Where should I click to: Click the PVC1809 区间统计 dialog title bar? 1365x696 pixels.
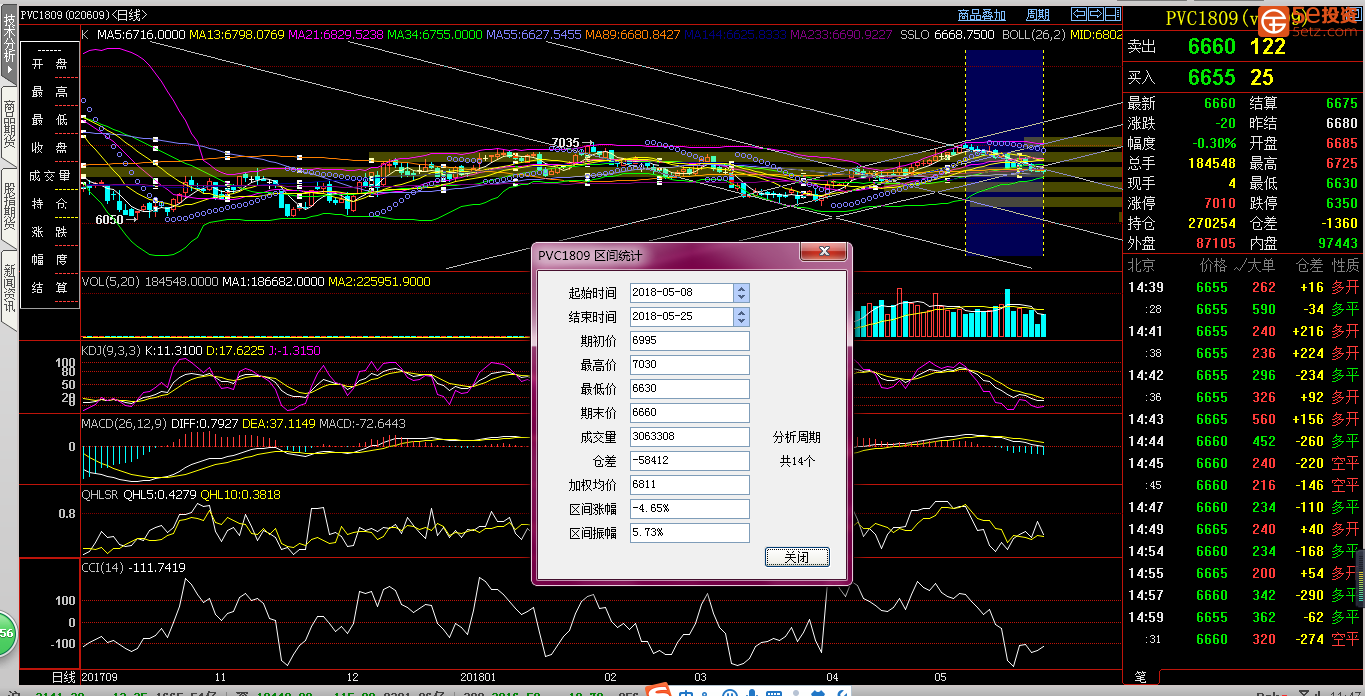click(x=668, y=255)
